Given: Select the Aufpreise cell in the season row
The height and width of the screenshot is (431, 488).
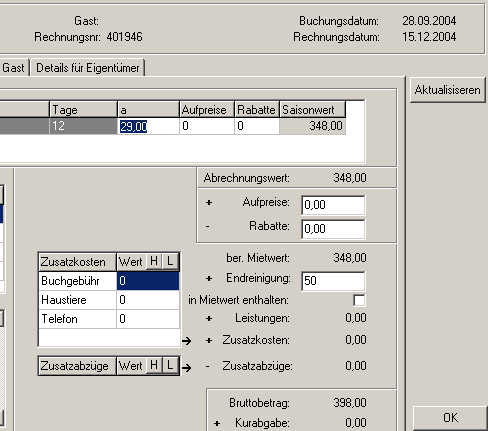Looking at the screenshot, I should tap(207, 126).
